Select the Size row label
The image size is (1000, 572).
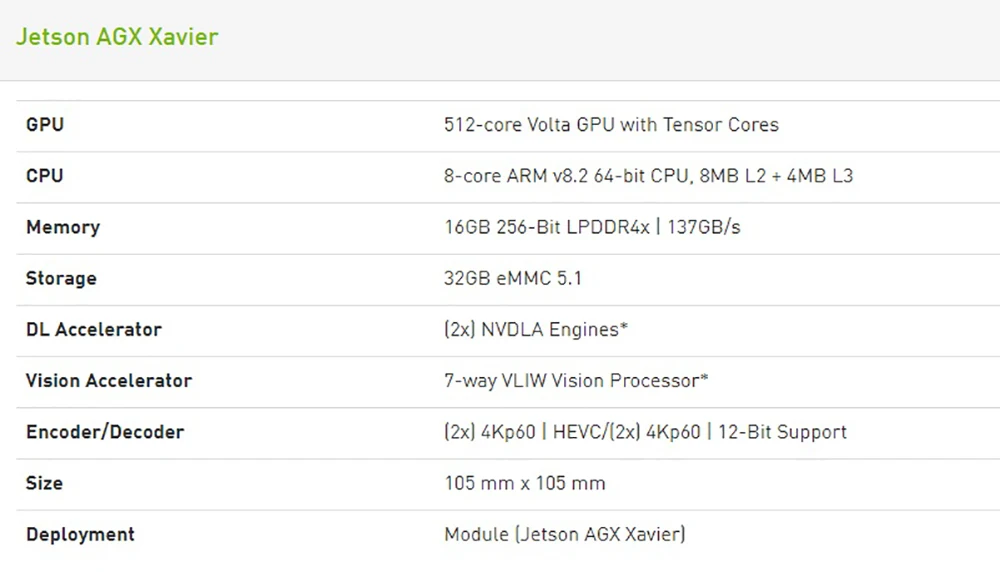click(45, 483)
